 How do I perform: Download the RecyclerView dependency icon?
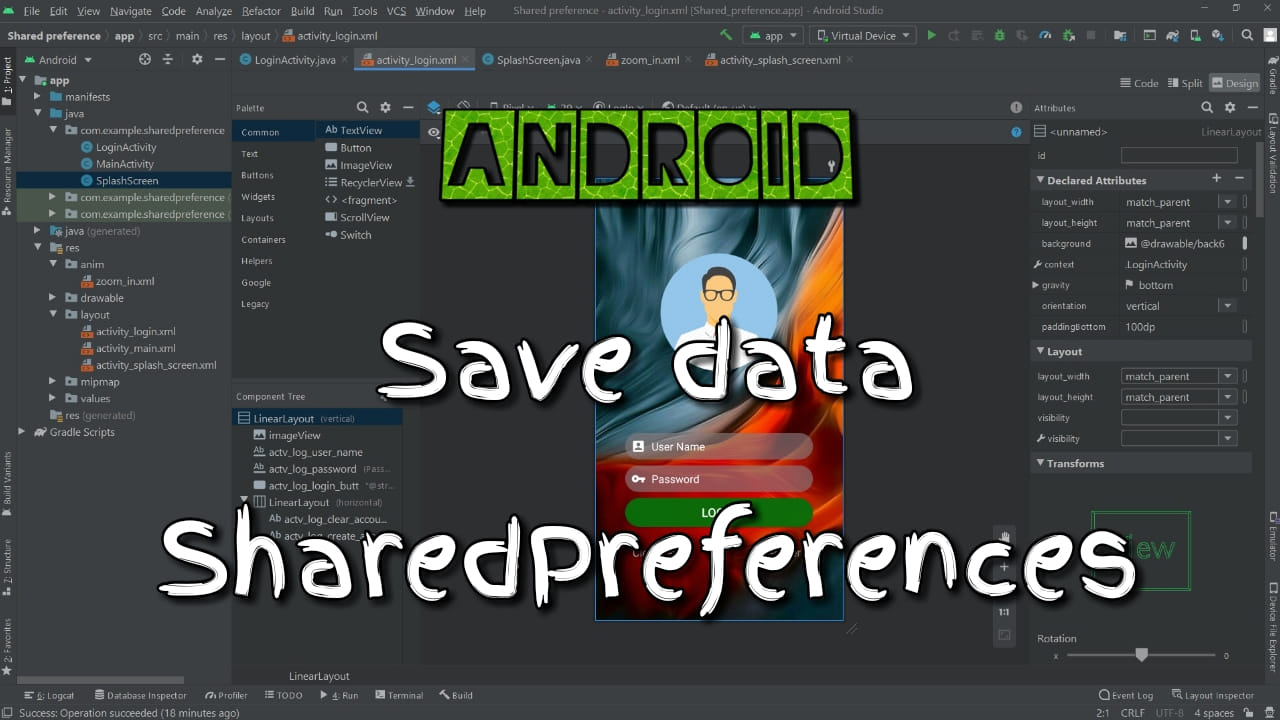coord(410,182)
